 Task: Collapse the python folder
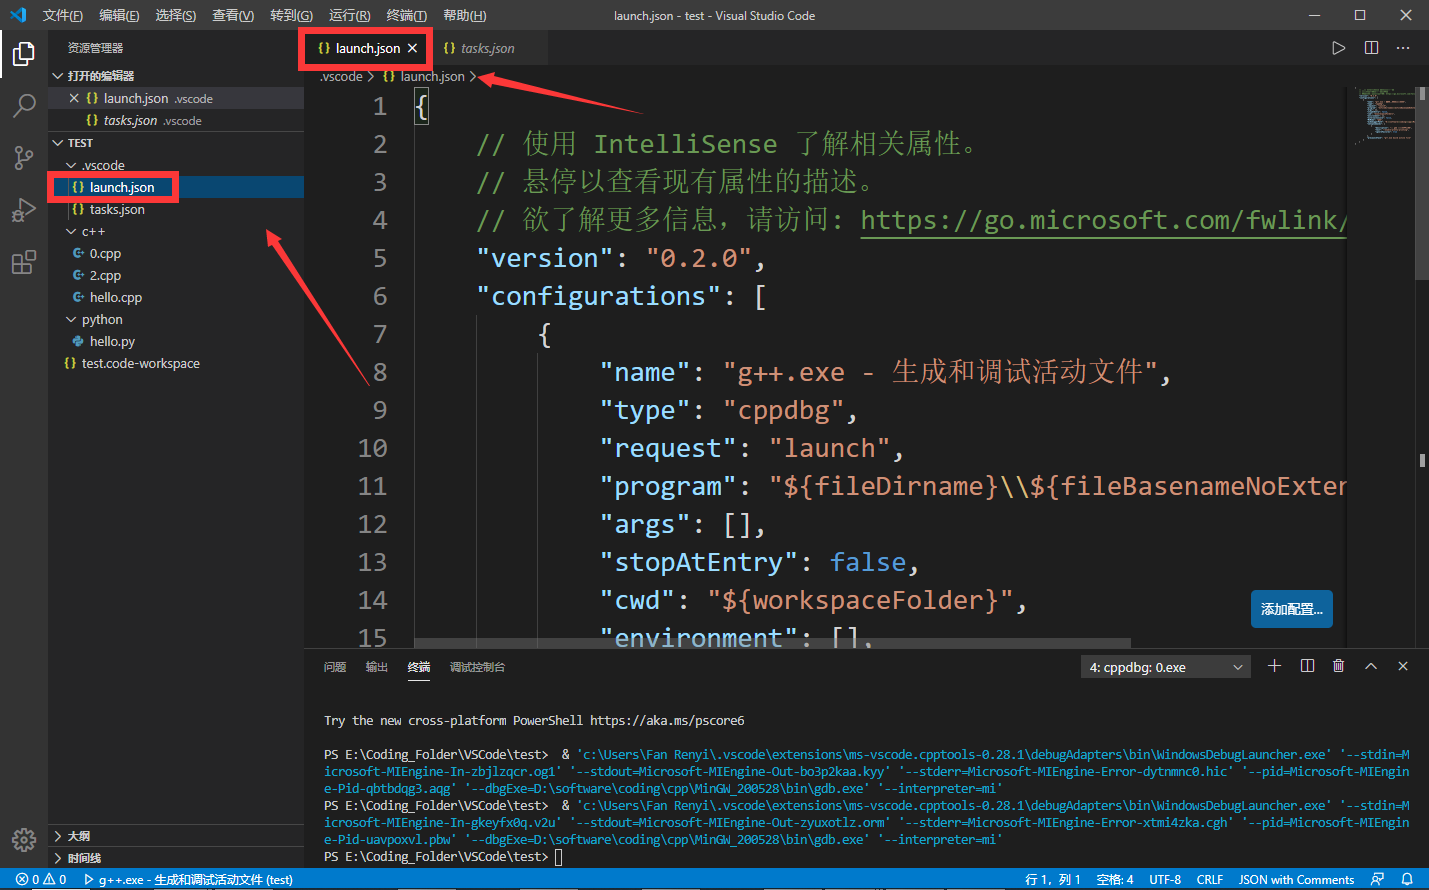click(x=102, y=319)
